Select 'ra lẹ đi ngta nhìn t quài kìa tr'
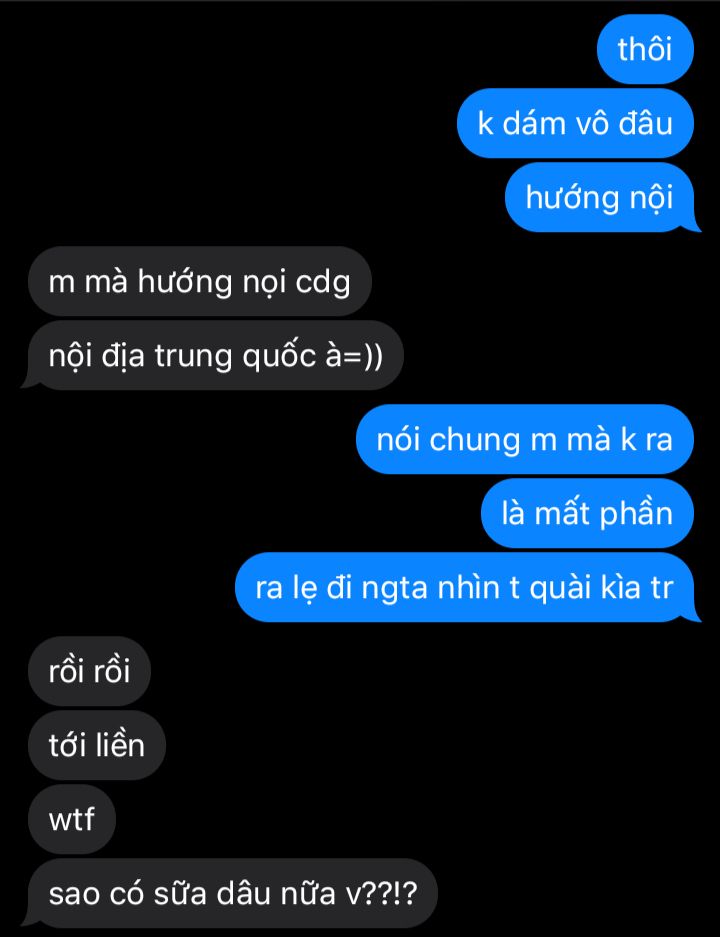 coord(466,587)
